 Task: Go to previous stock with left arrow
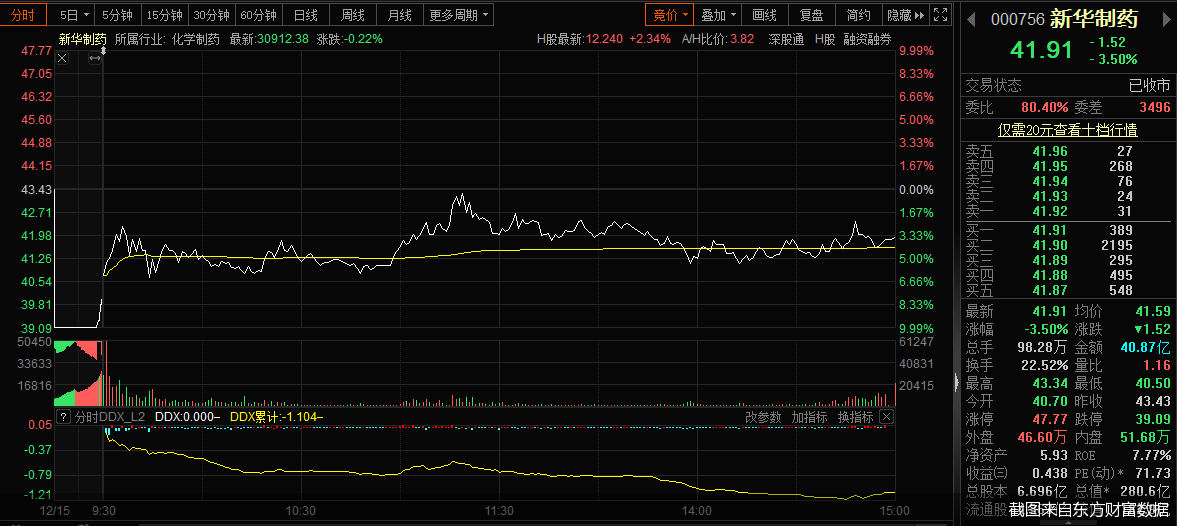(971, 18)
